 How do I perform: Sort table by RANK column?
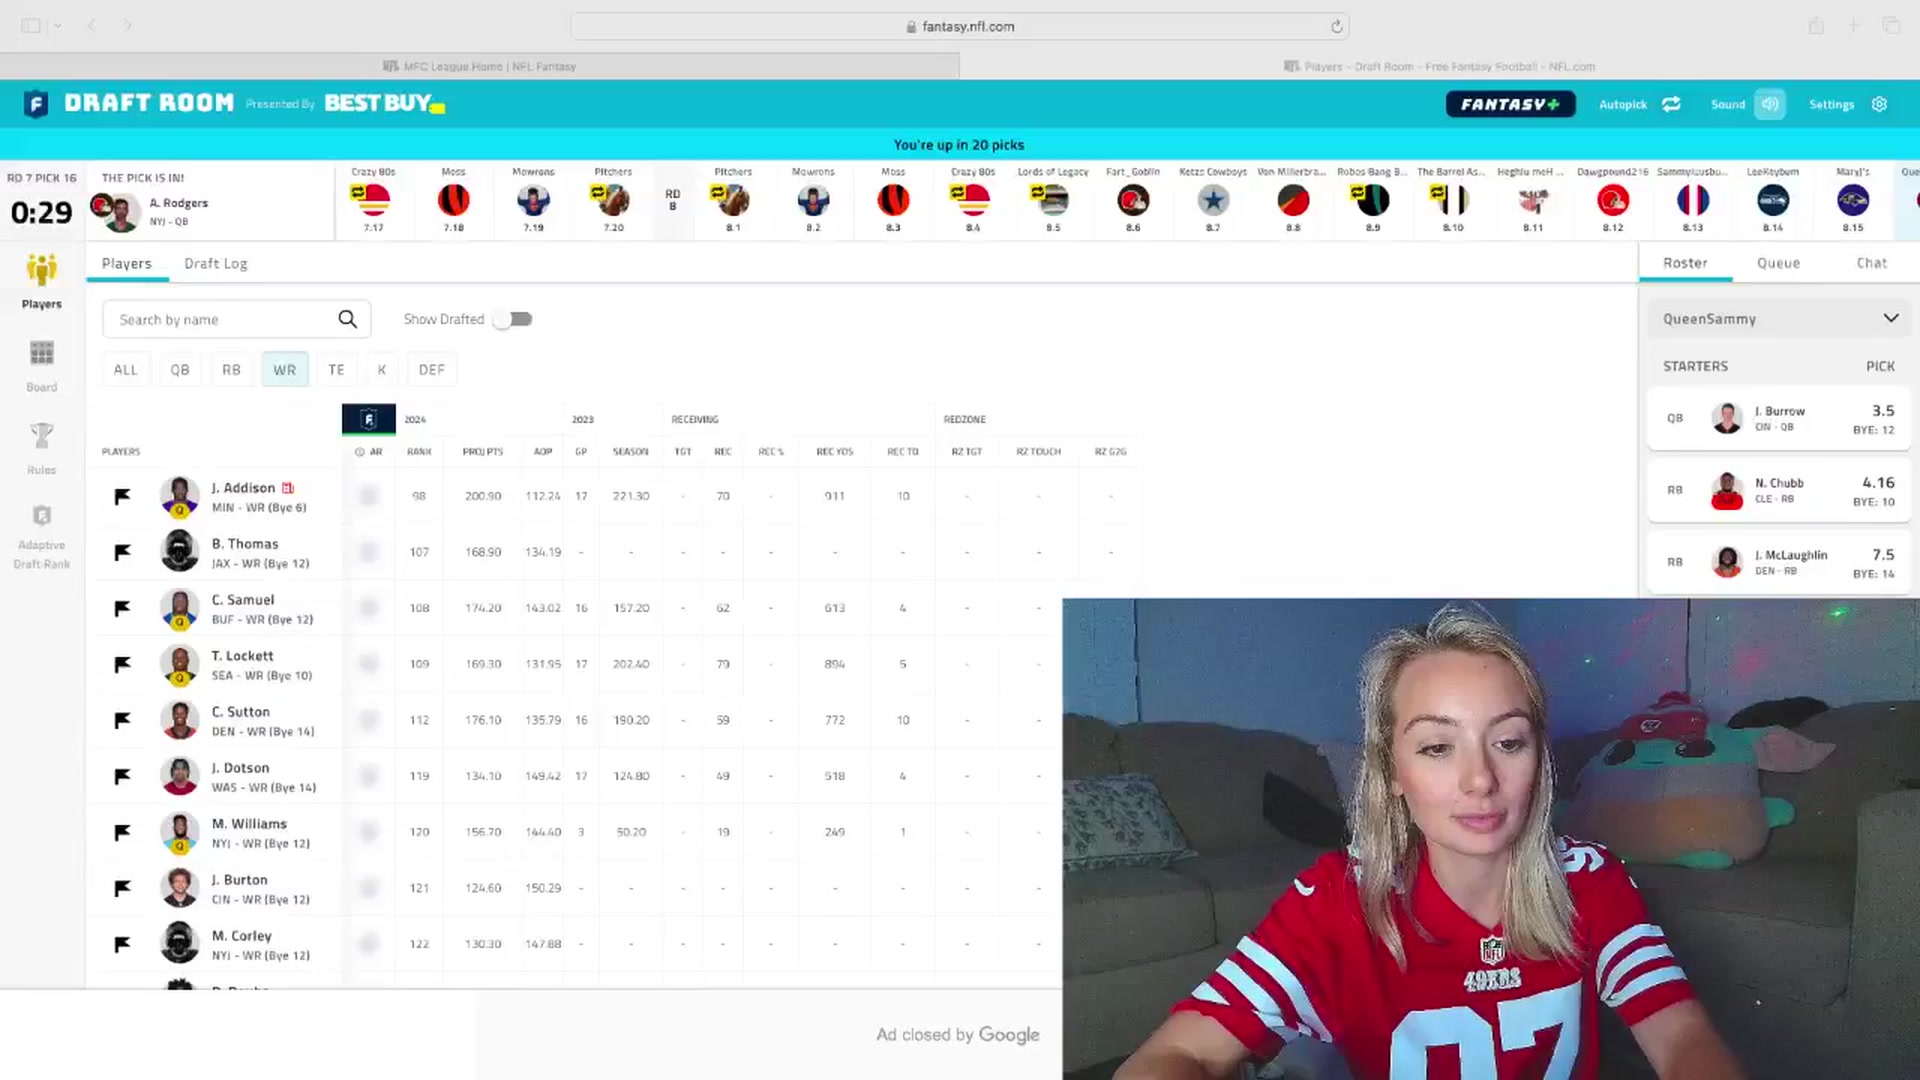coord(419,452)
